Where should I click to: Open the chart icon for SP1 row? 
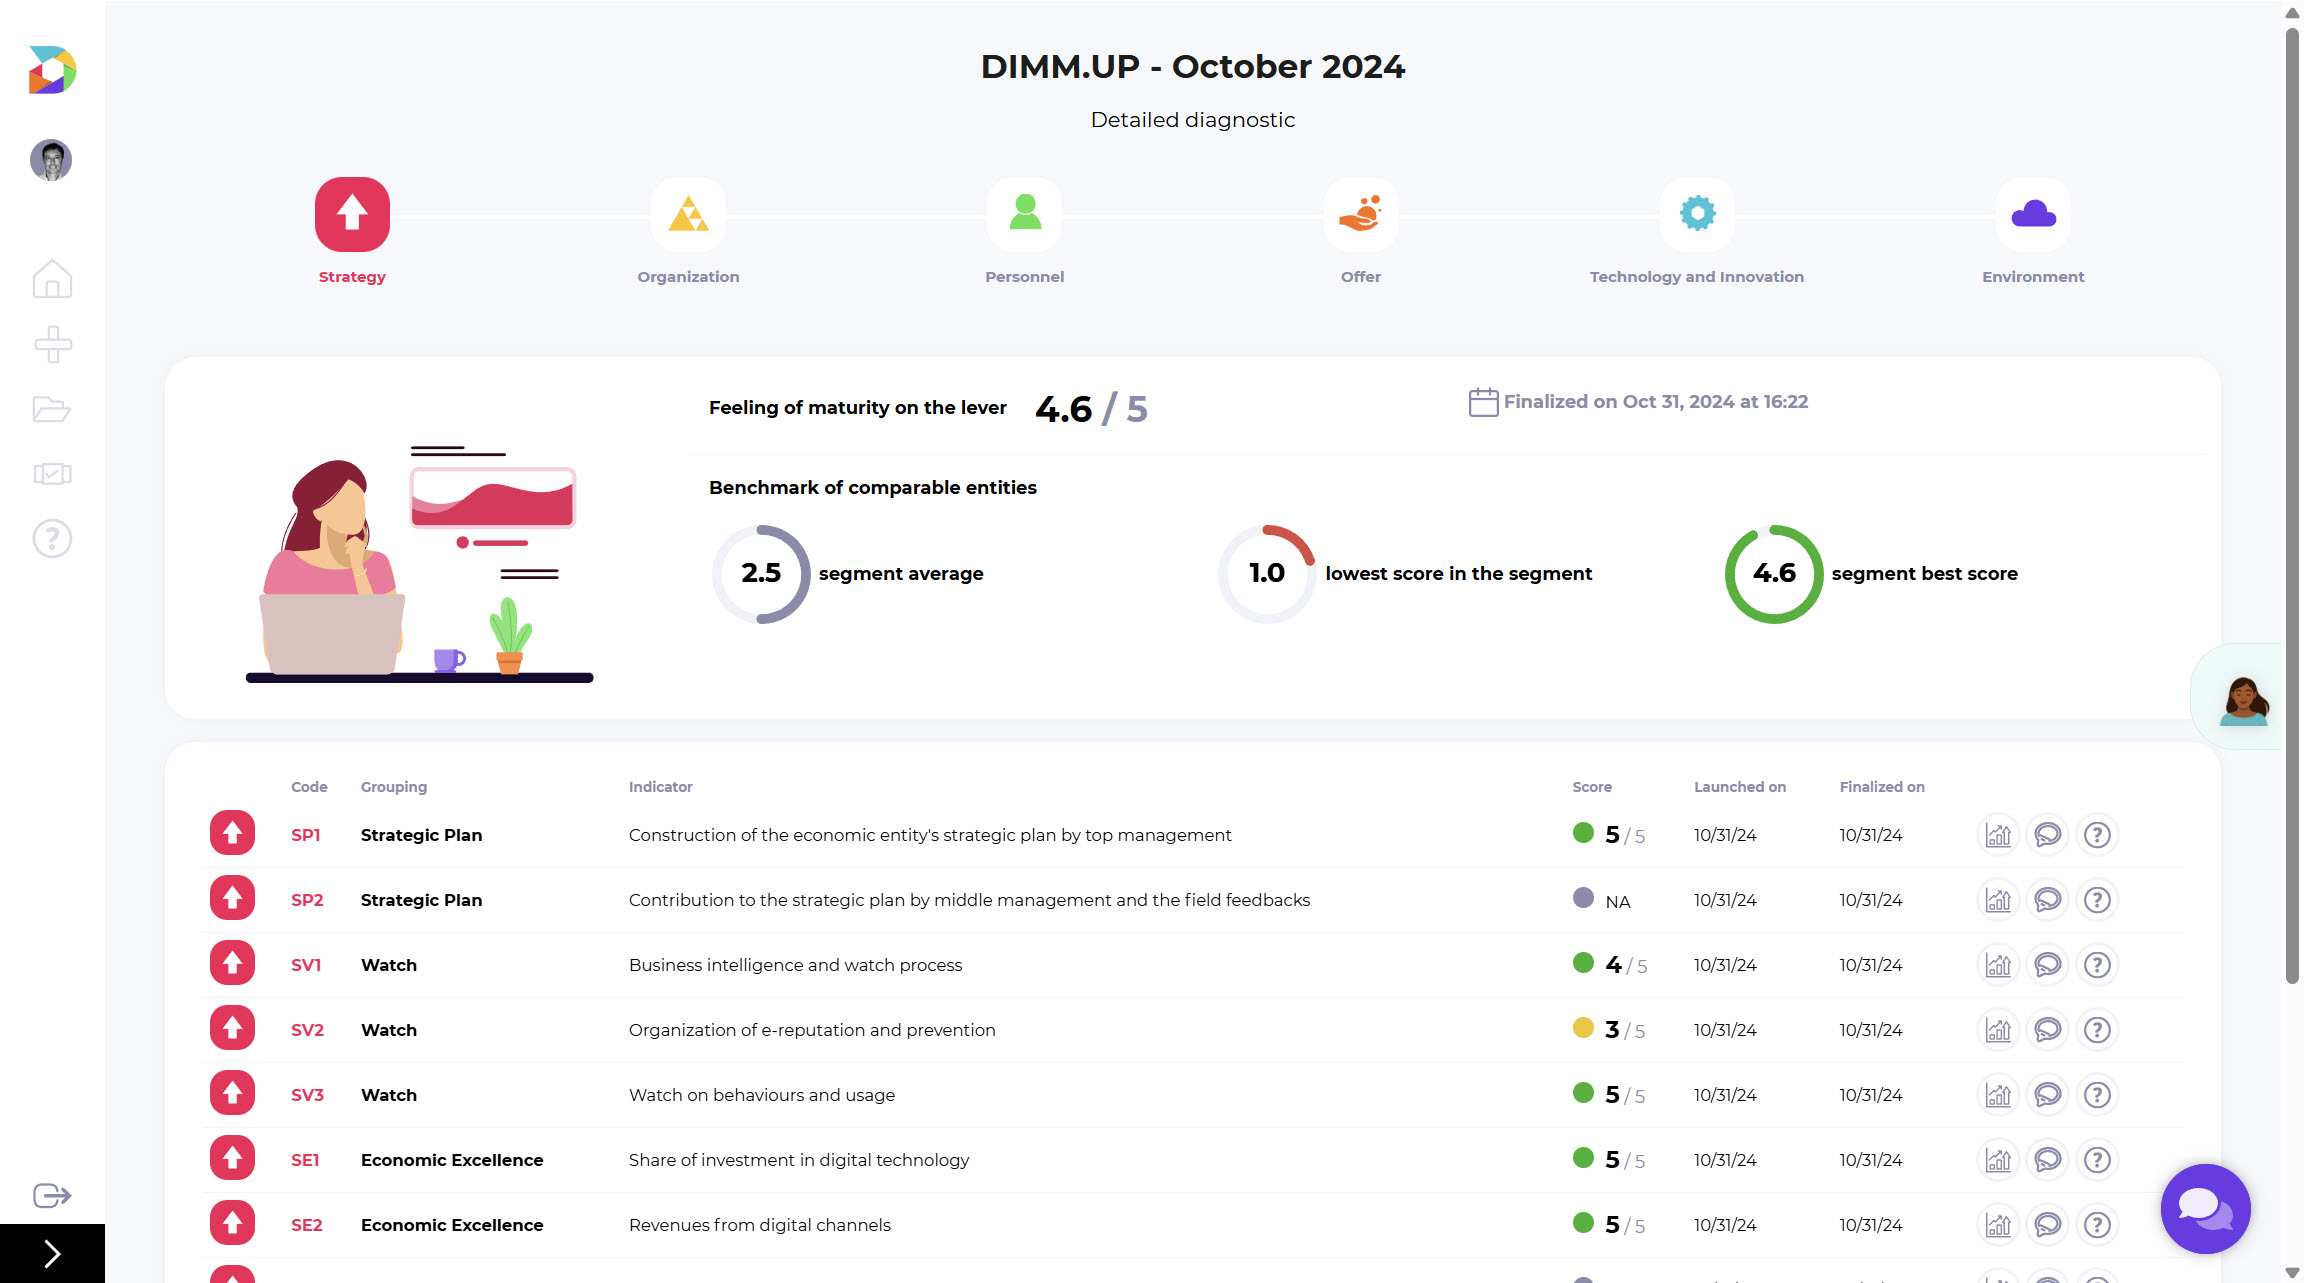point(1998,835)
